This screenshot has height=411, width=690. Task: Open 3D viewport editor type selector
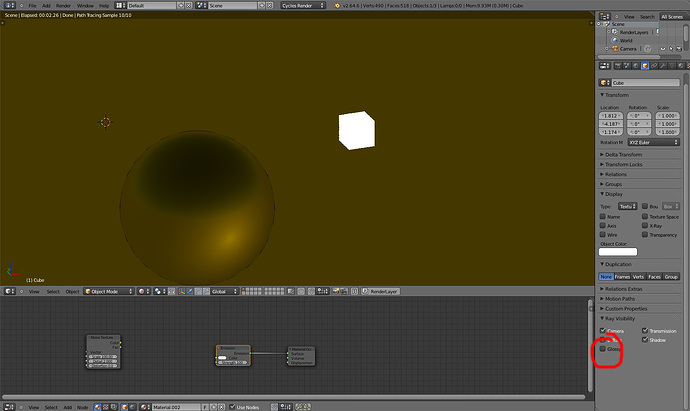10,291
